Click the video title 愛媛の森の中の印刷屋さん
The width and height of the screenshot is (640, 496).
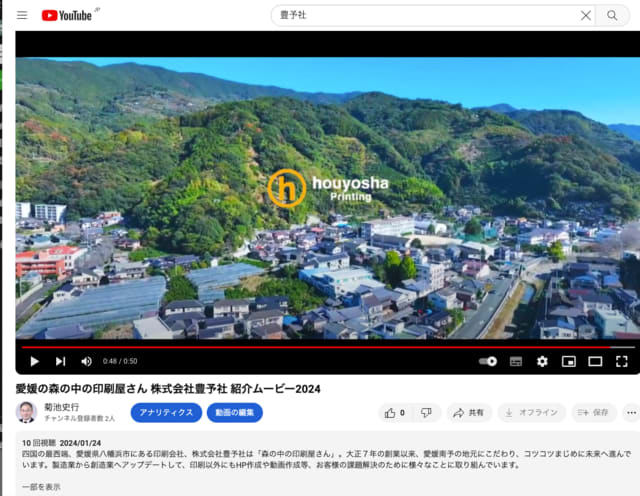(168, 389)
